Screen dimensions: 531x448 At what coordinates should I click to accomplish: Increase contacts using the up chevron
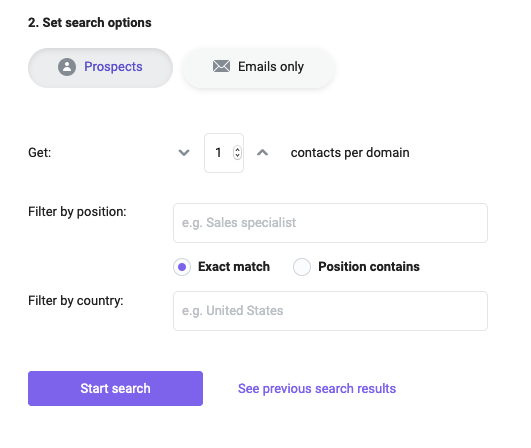tap(262, 153)
